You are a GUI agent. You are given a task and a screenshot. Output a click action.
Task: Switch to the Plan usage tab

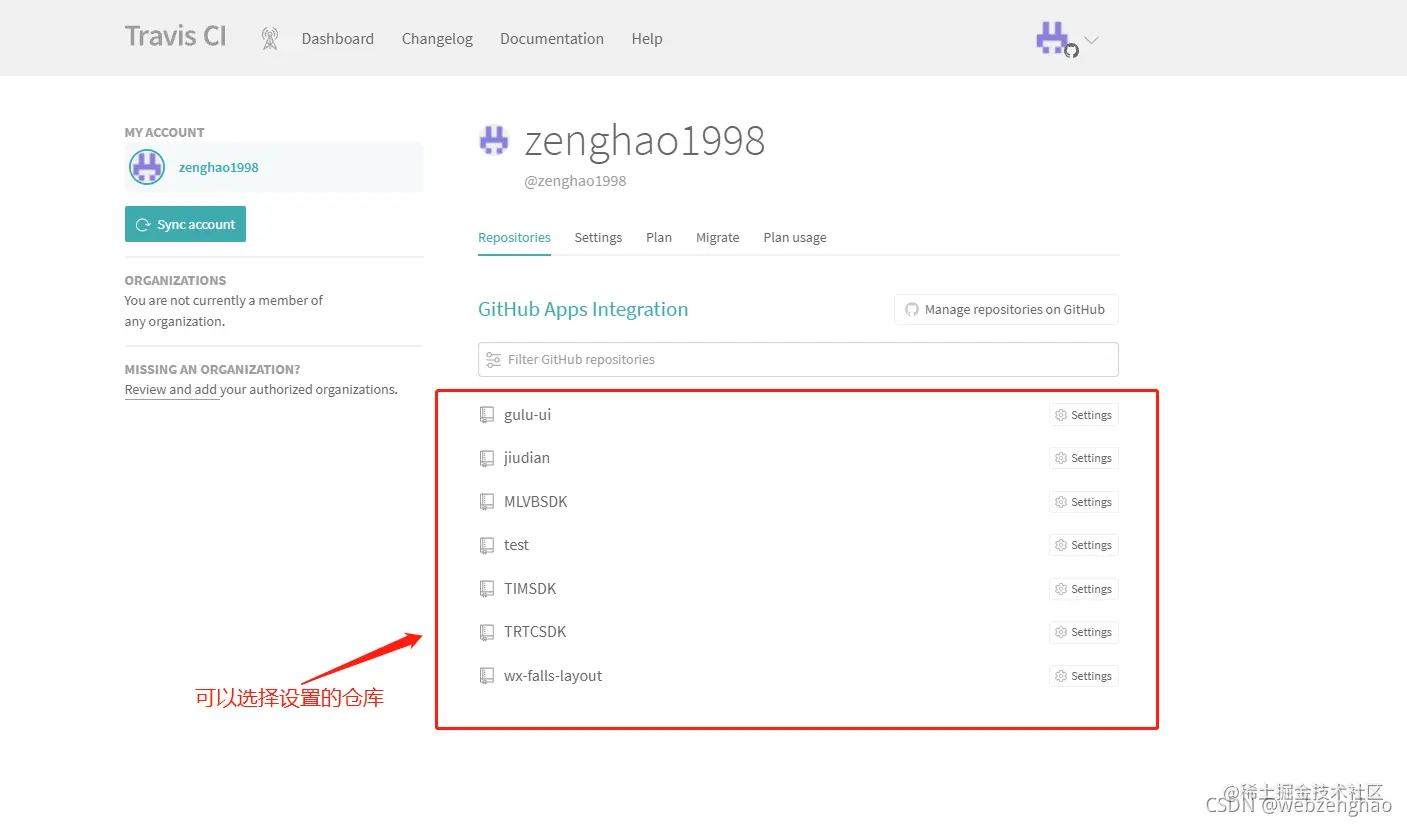pyautogui.click(x=795, y=238)
